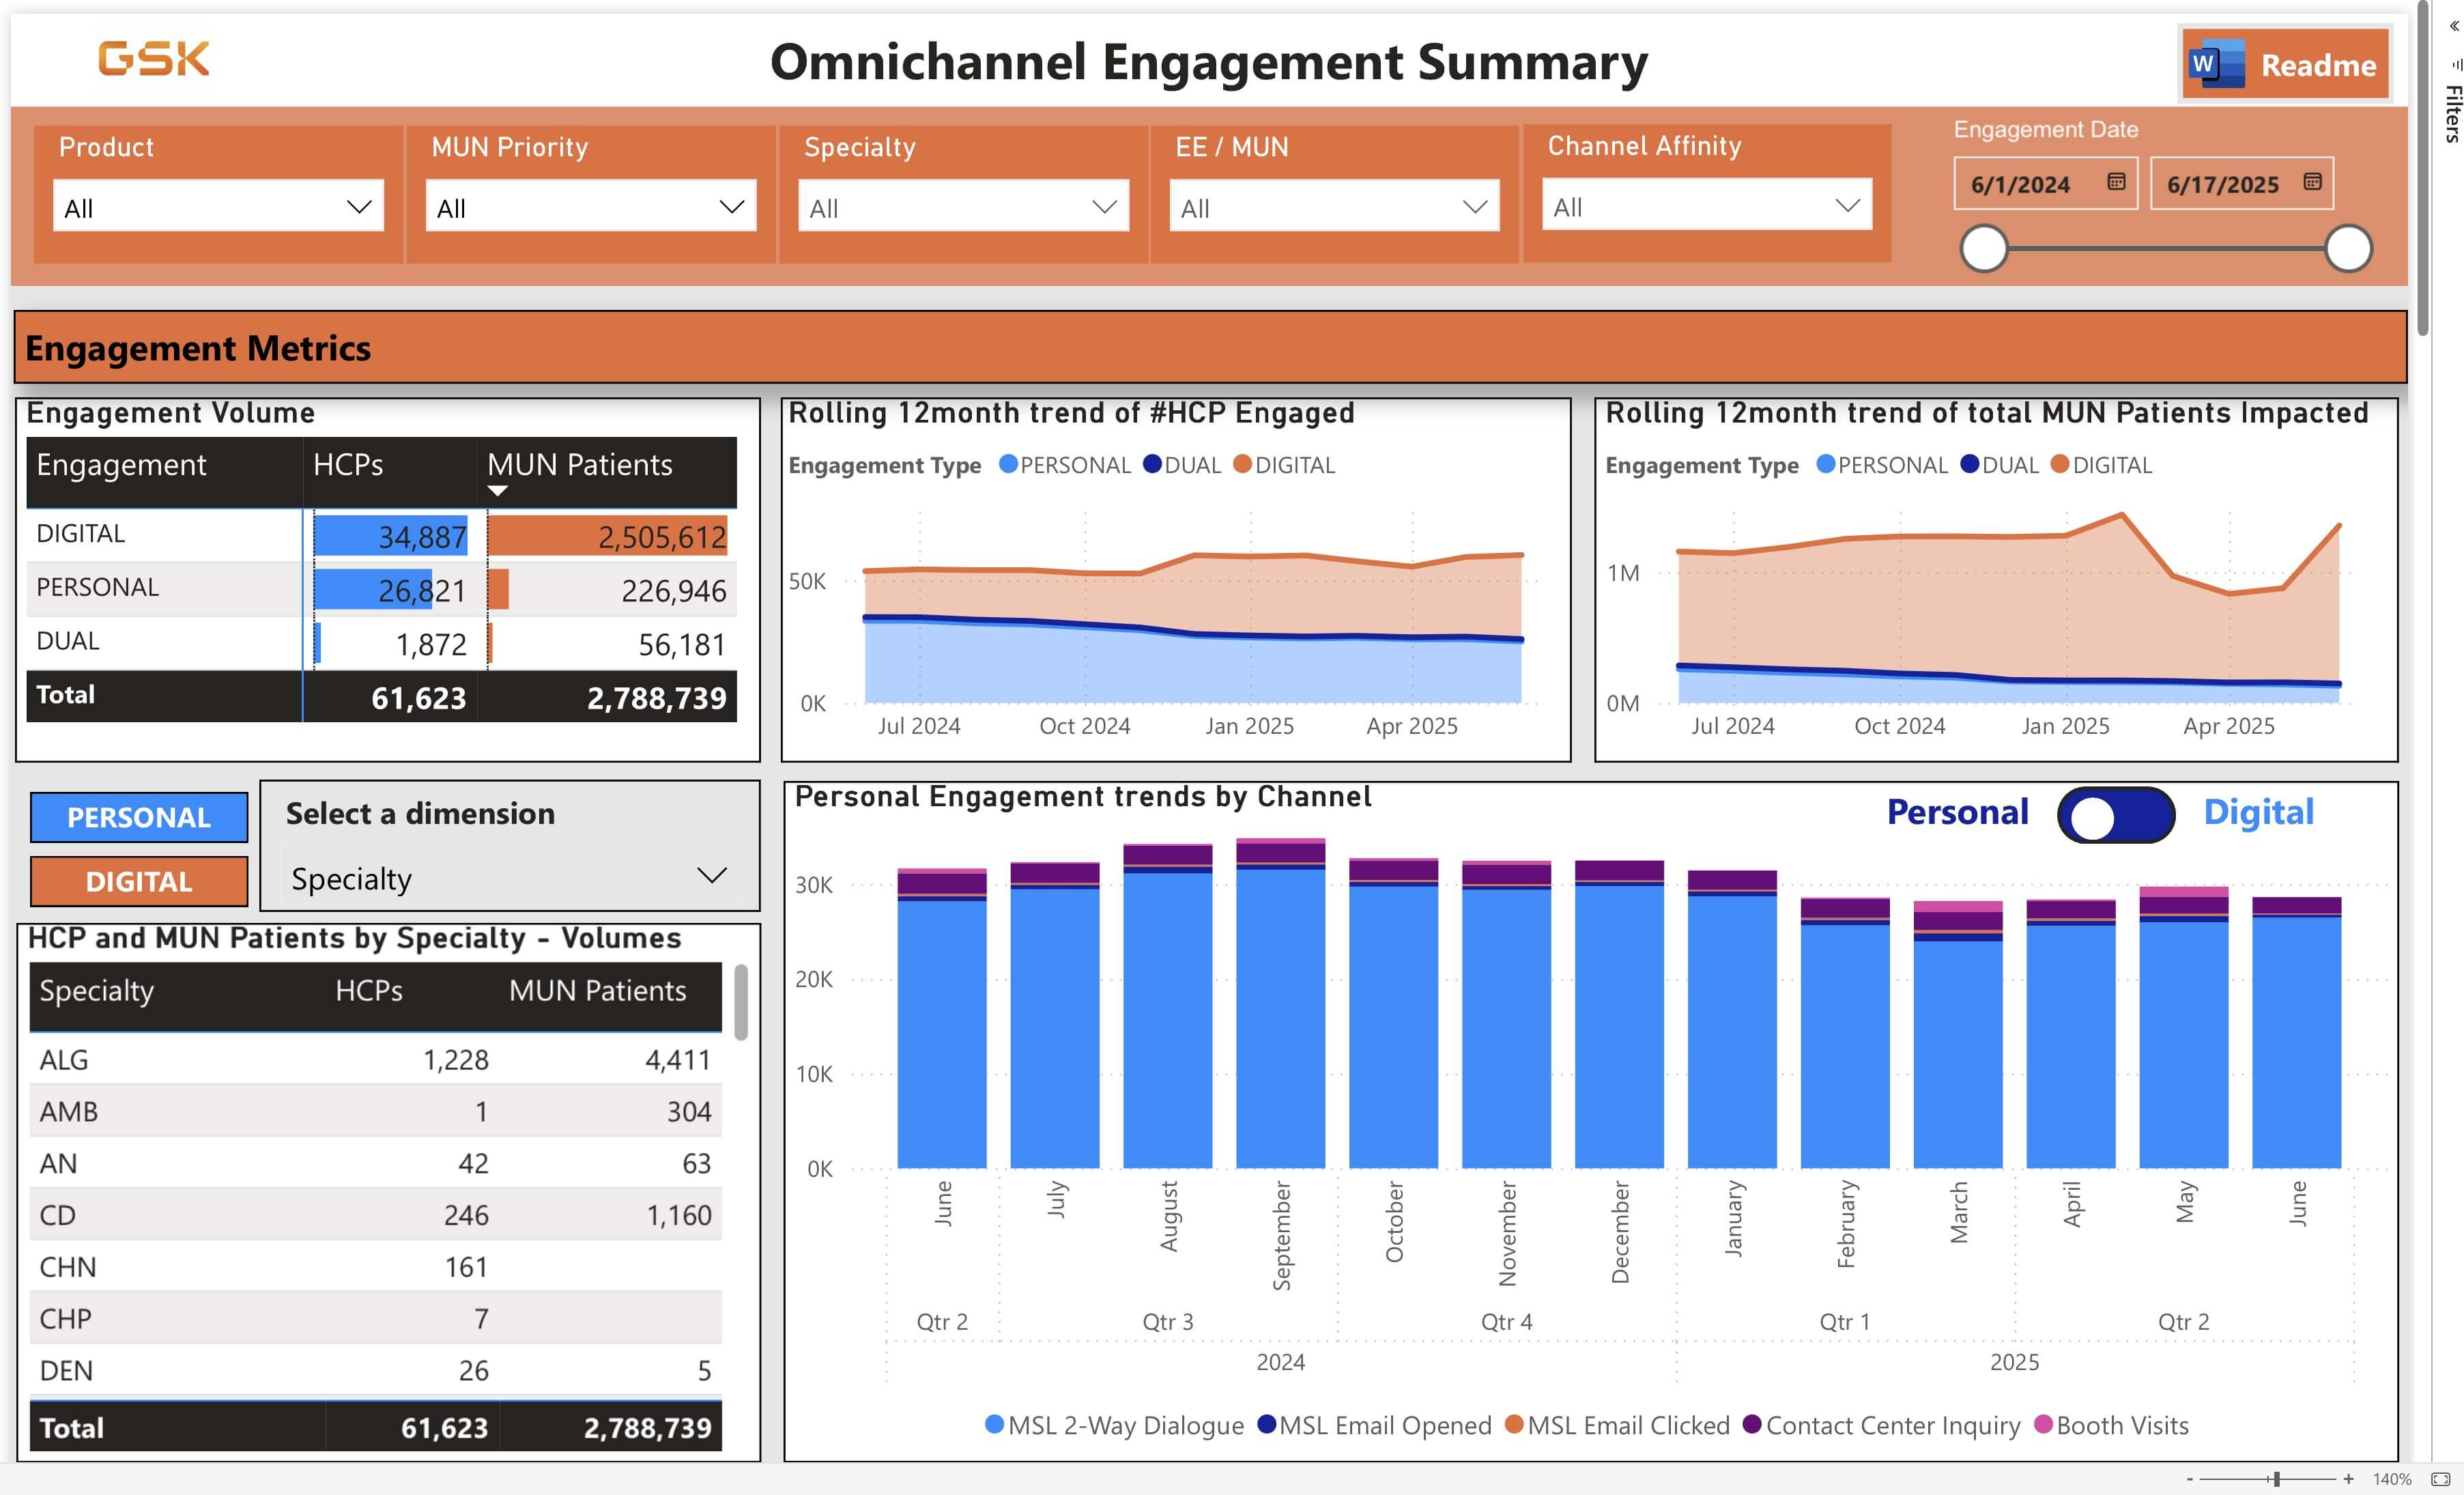Click the GSK logo
The image size is (2464, 1495).
155,59
